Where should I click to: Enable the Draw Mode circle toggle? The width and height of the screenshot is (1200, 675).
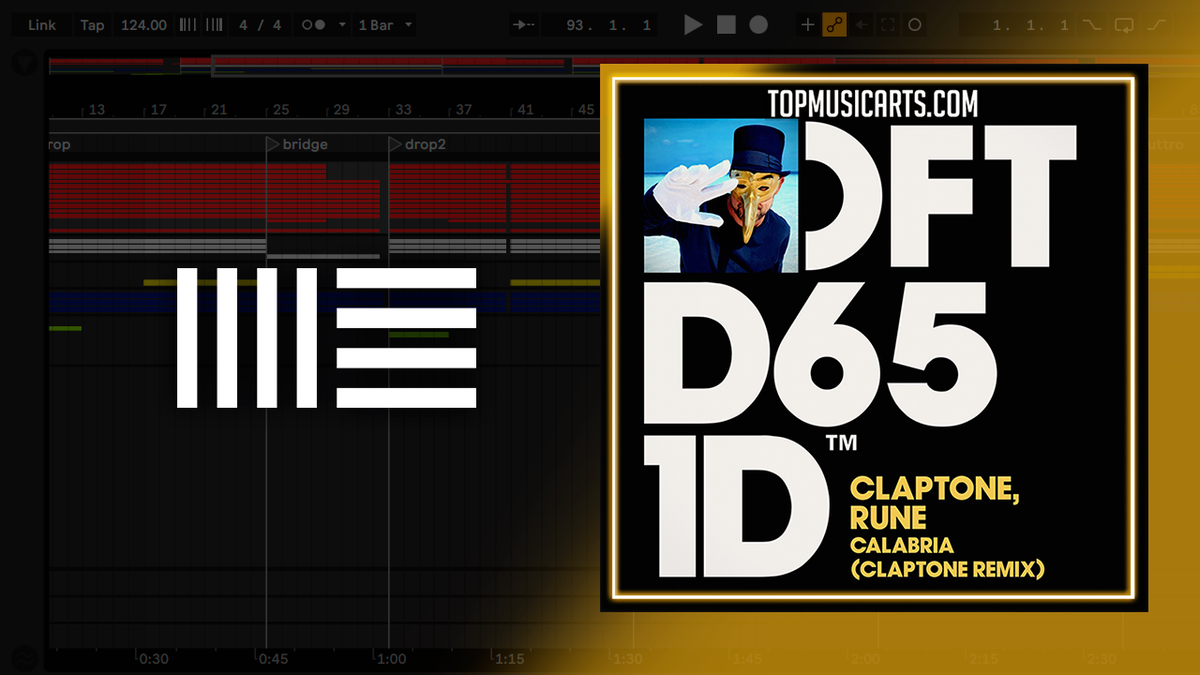914,24
